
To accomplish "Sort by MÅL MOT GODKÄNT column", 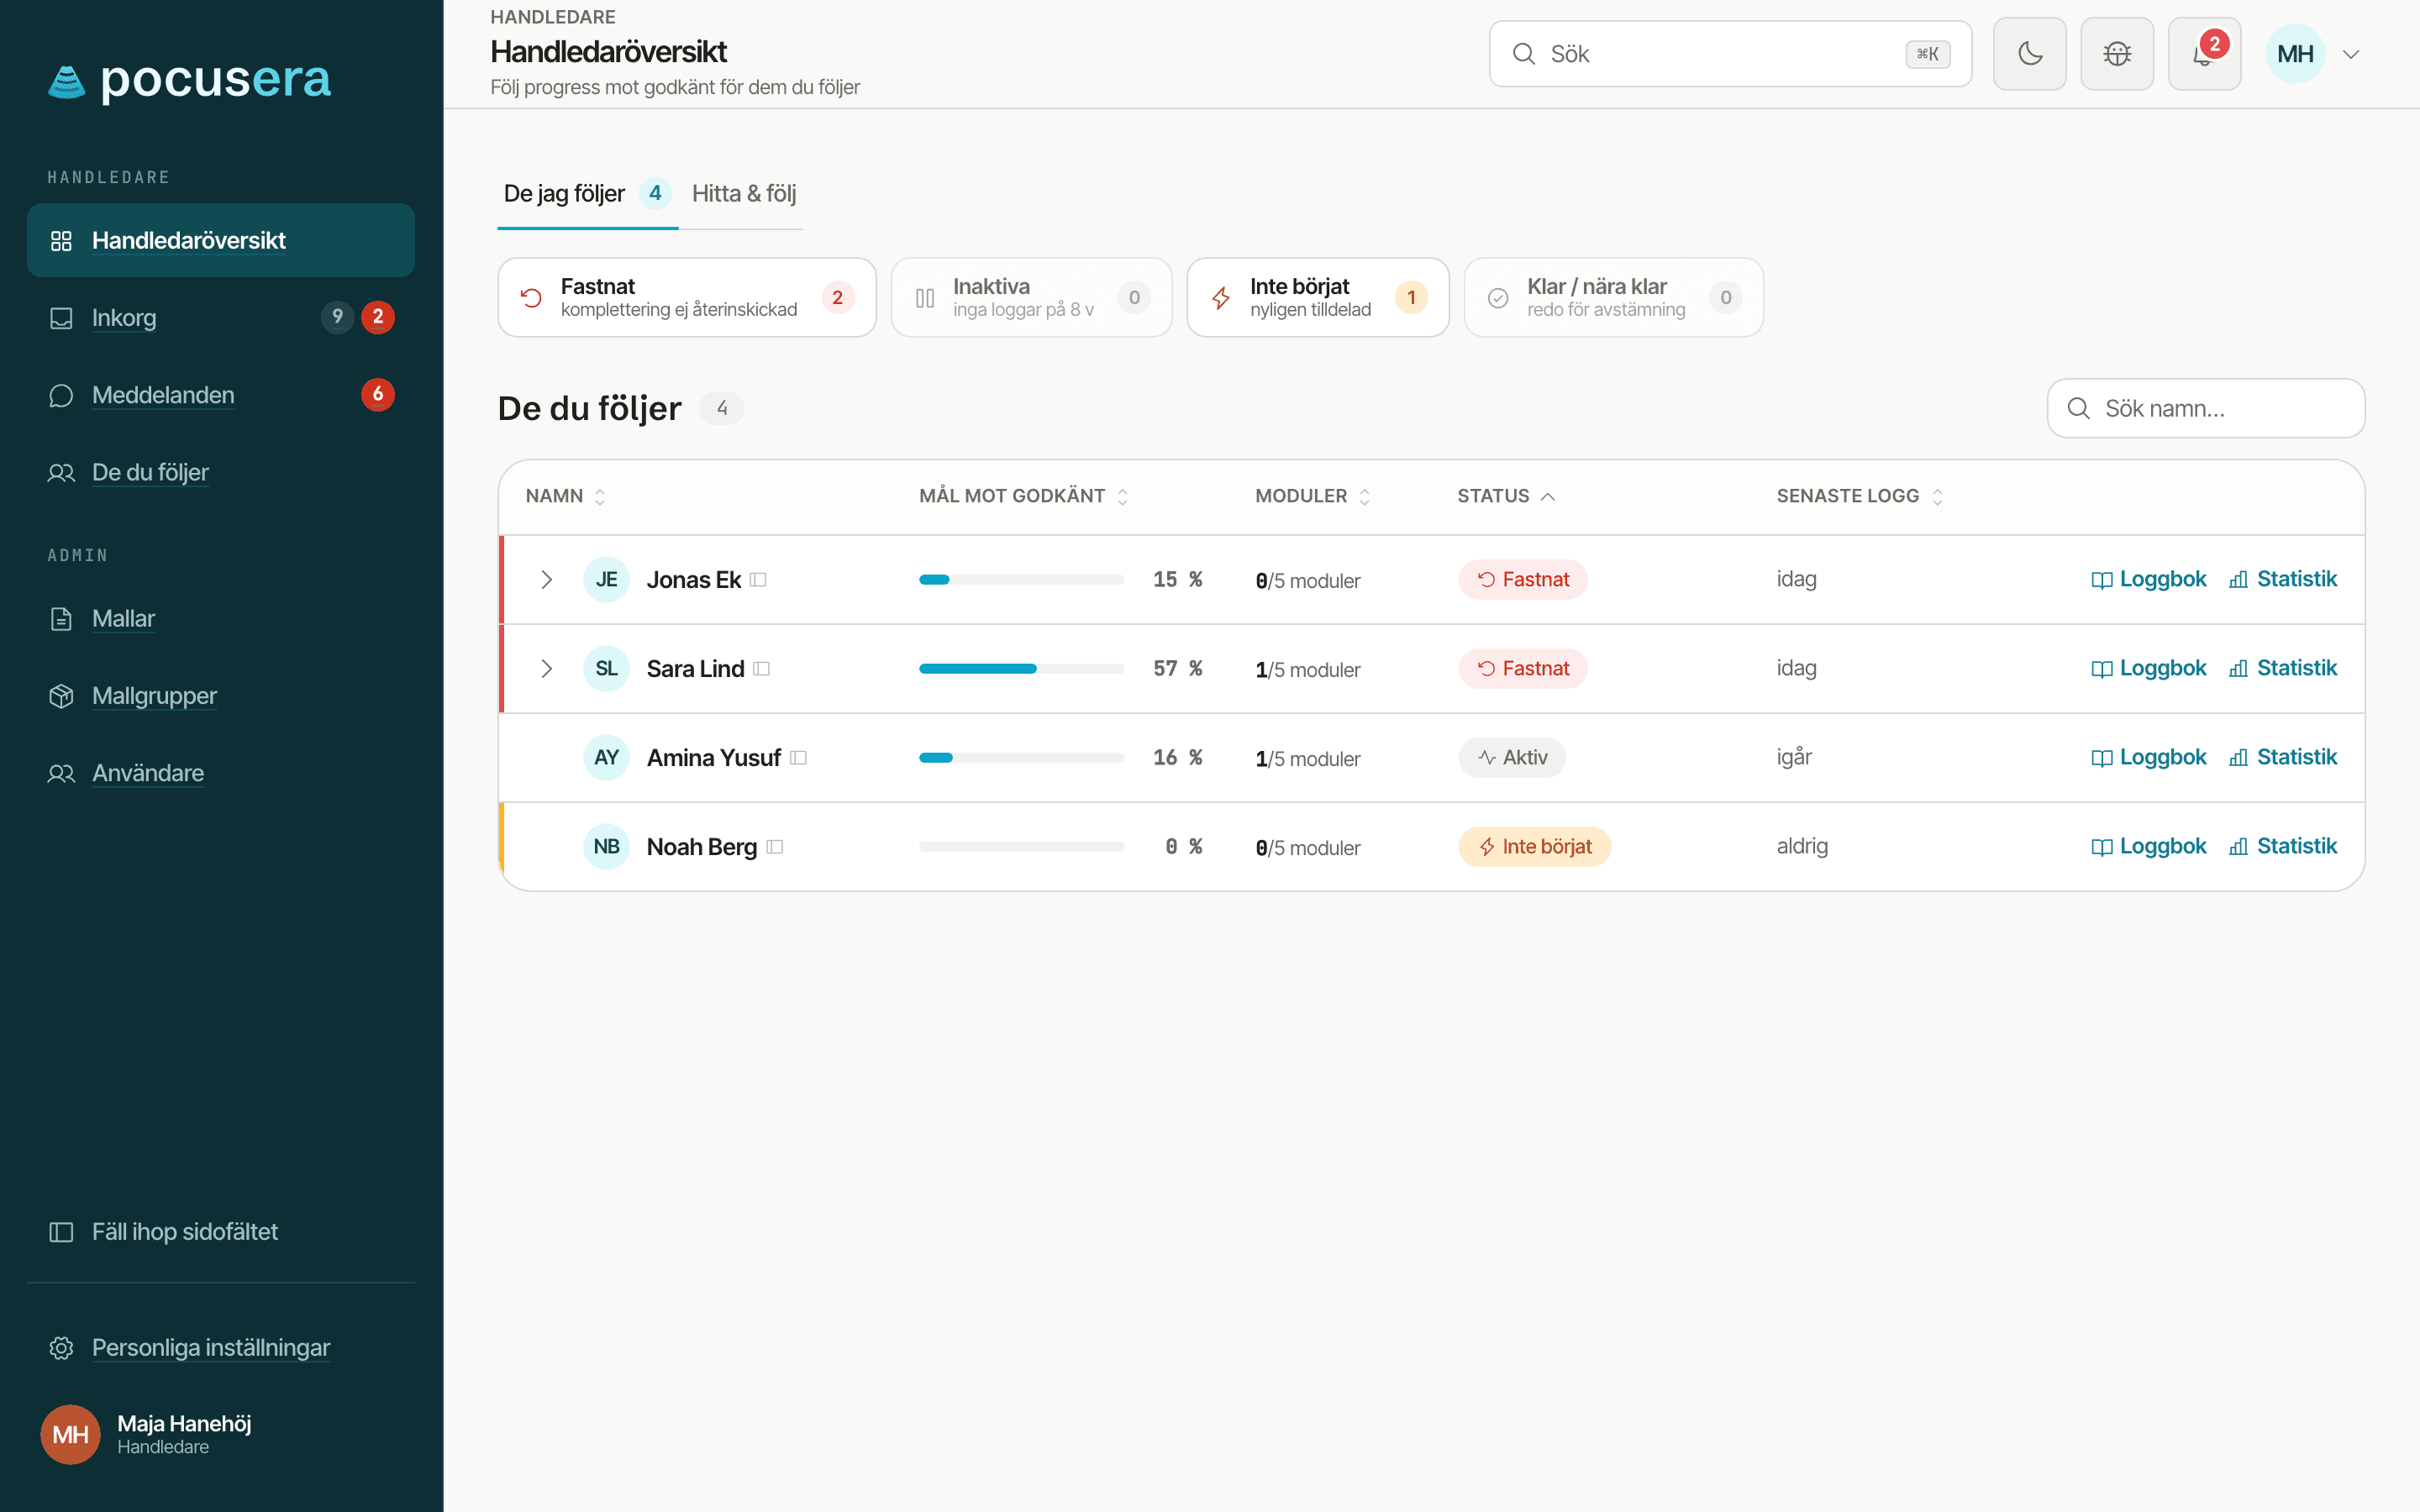I will [1024, 496].
